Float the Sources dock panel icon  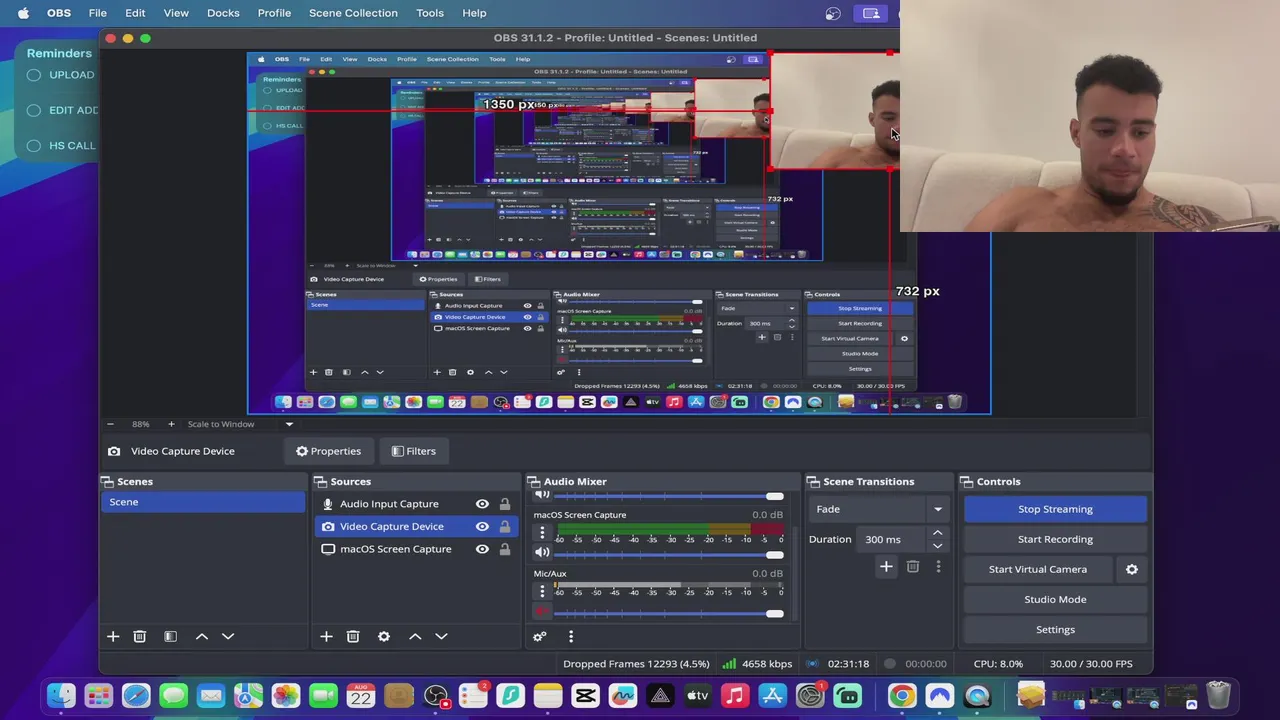coord(321,481)
